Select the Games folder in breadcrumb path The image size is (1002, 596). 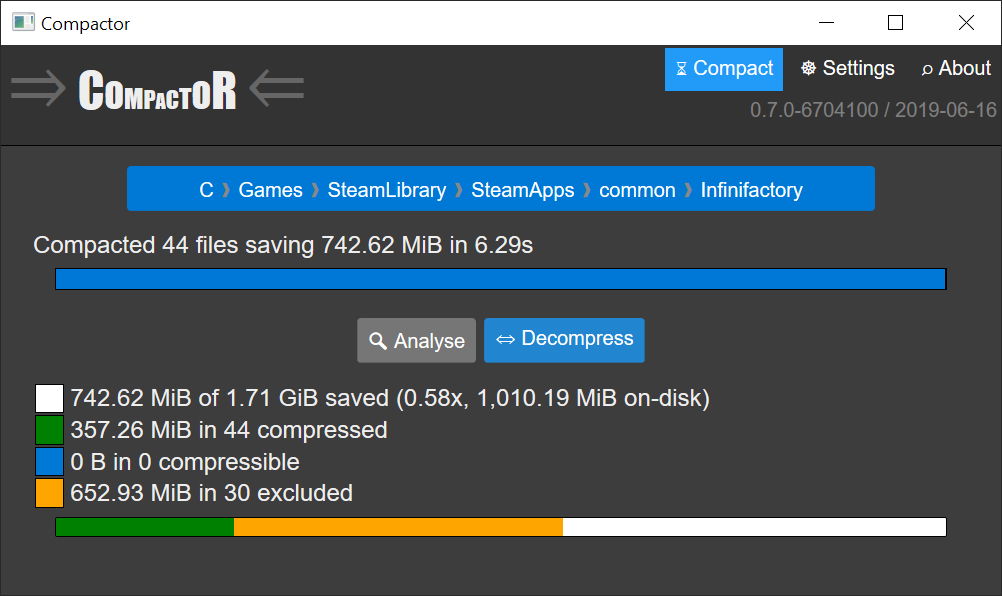point(270,190)
